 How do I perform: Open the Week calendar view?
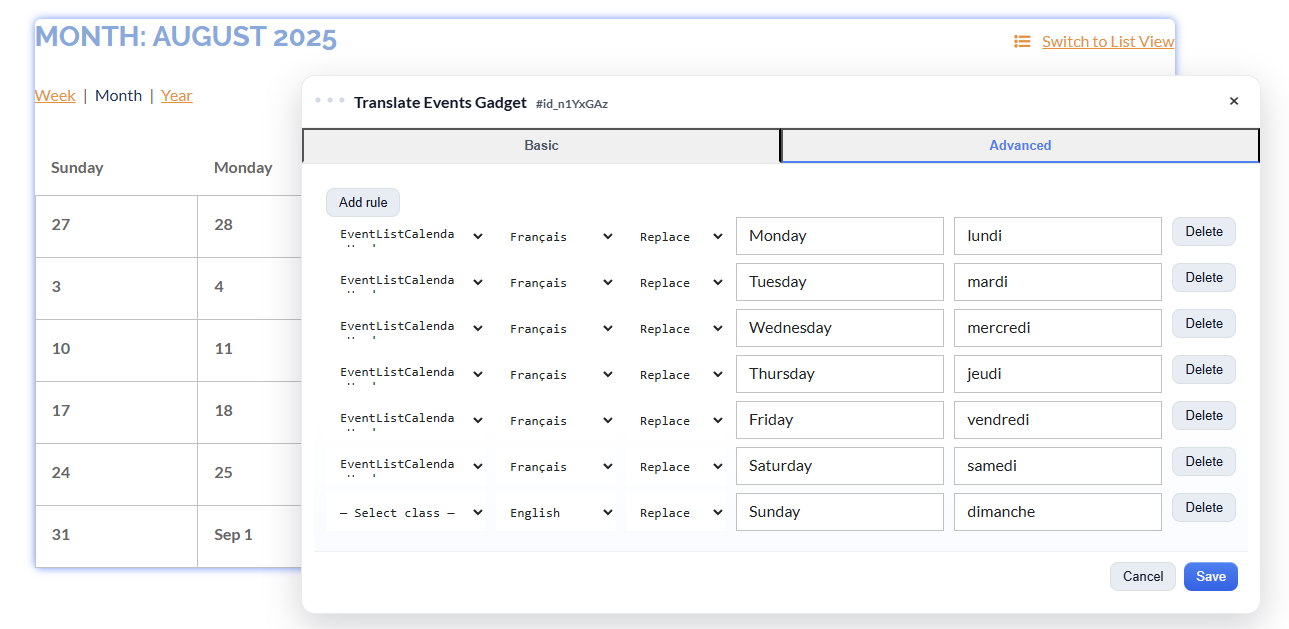[55, 95]
